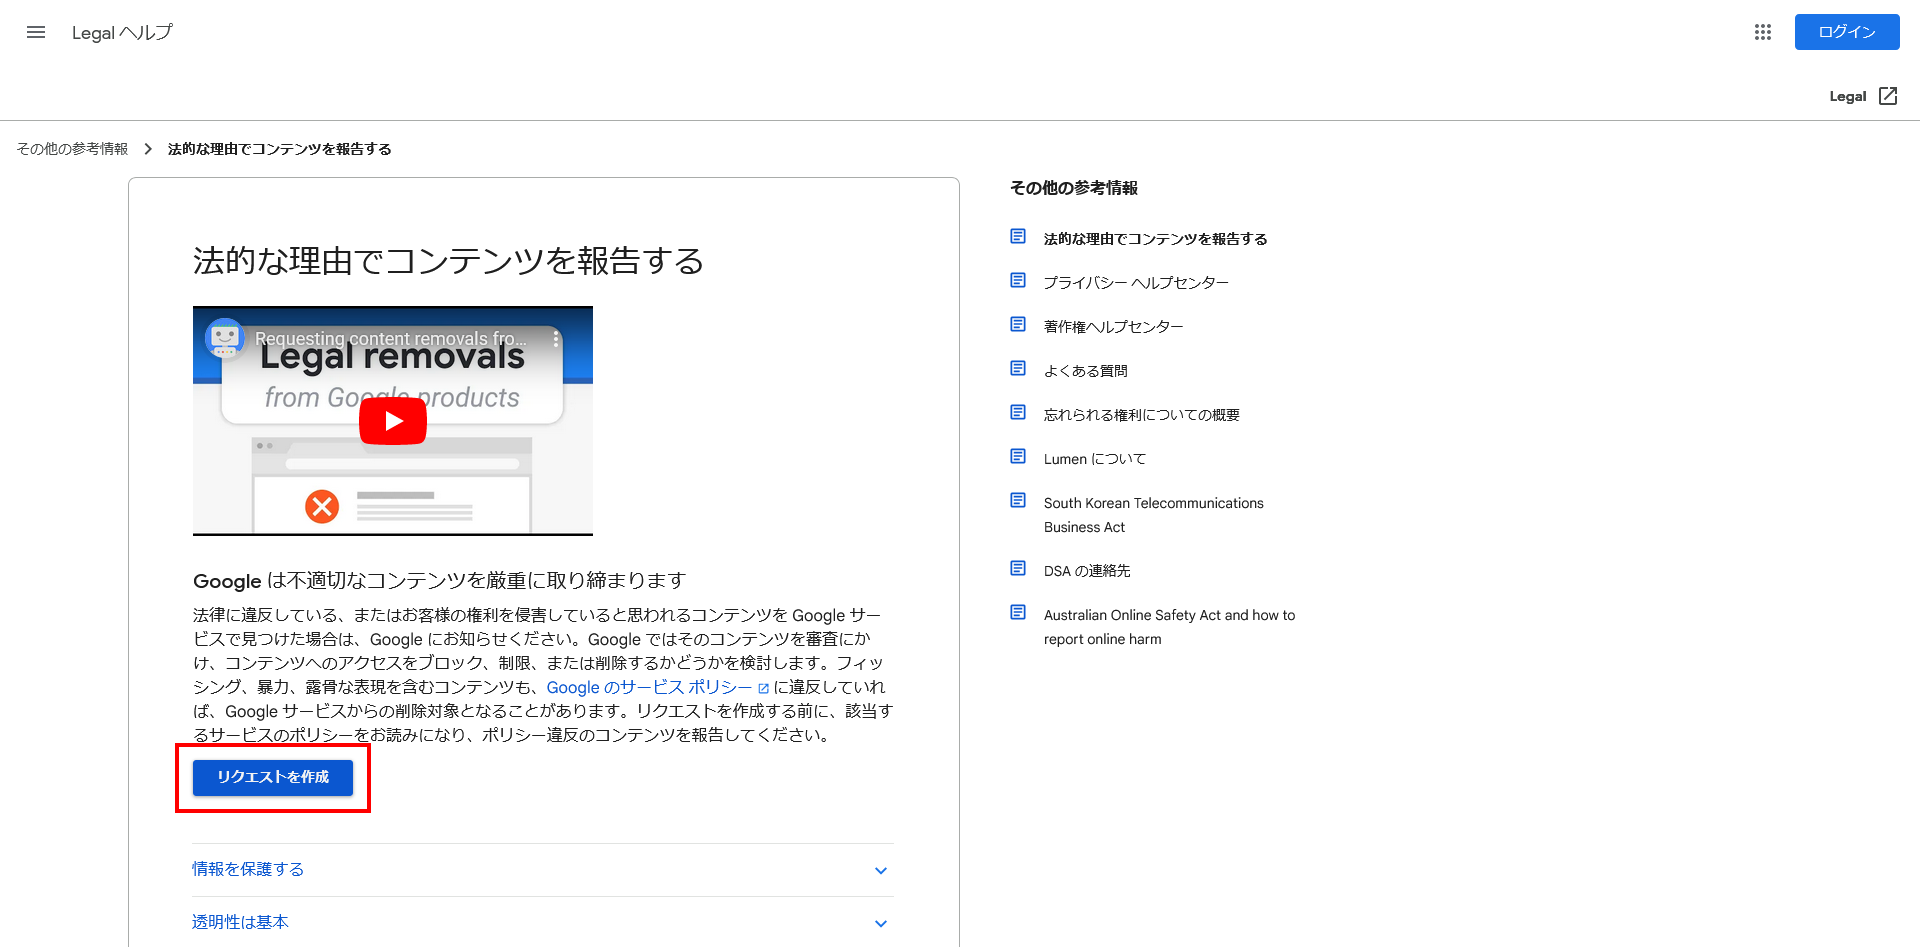Play the Legal removals YouTube video
The image size is (1920, 947).
click(x=393, y=421)
